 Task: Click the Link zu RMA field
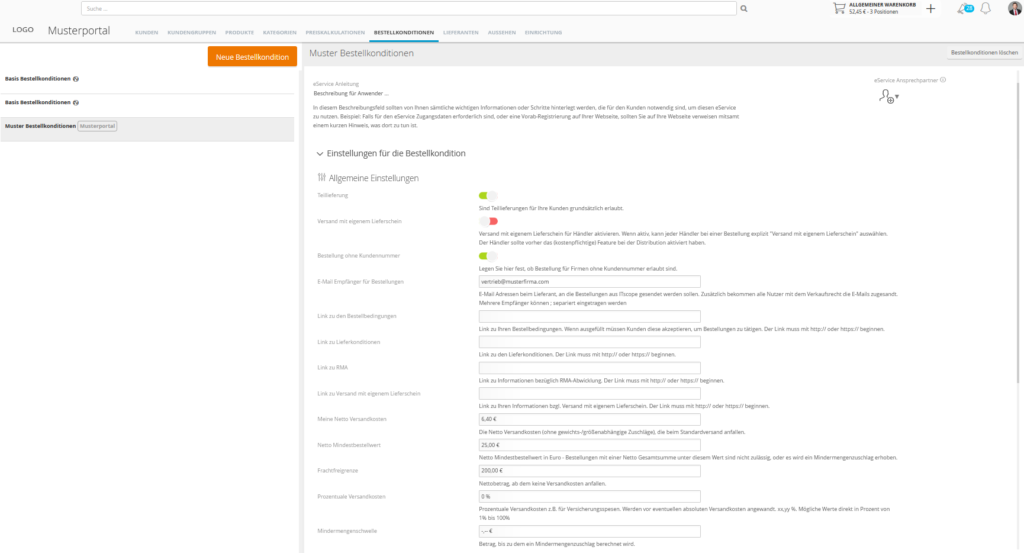[589, 368]
